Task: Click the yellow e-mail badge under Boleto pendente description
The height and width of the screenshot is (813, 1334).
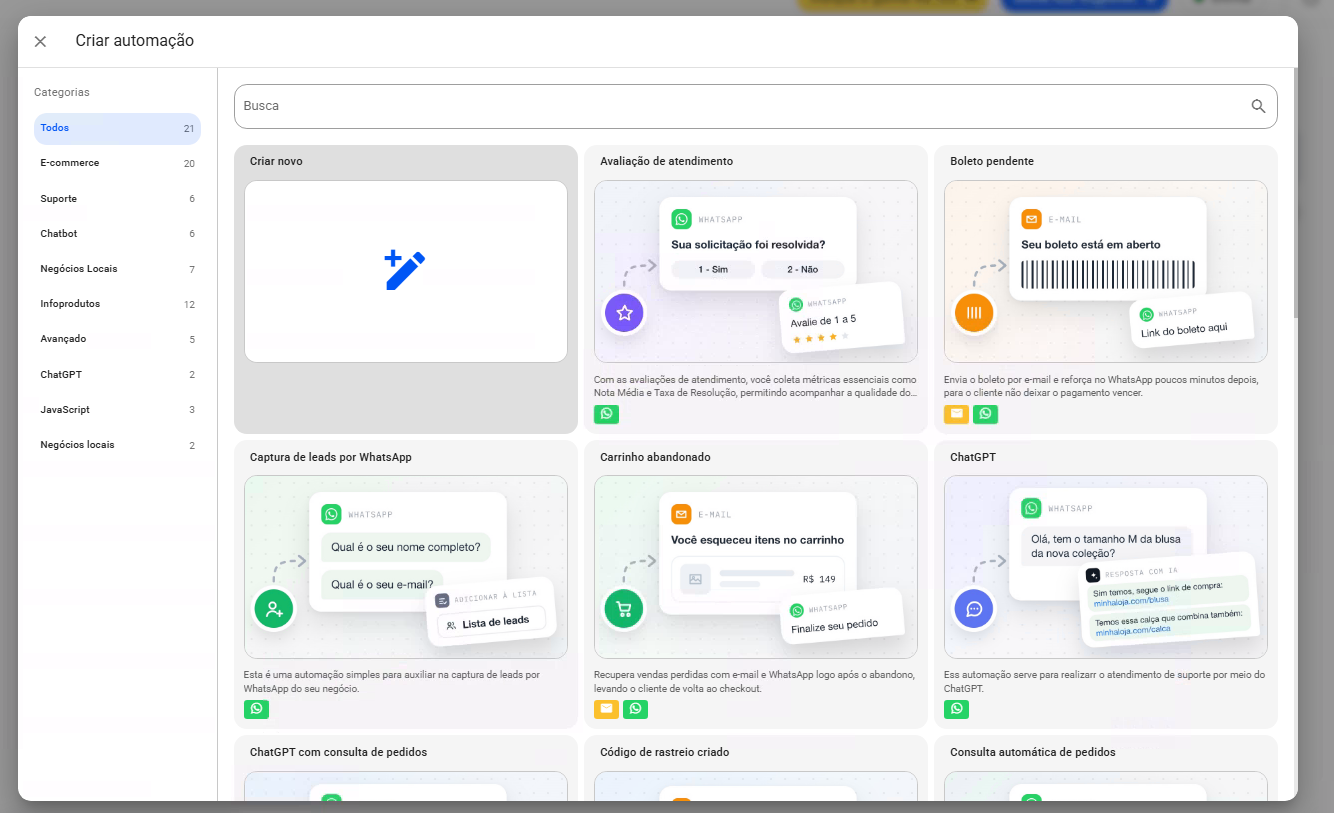Action: pos(956,414)
